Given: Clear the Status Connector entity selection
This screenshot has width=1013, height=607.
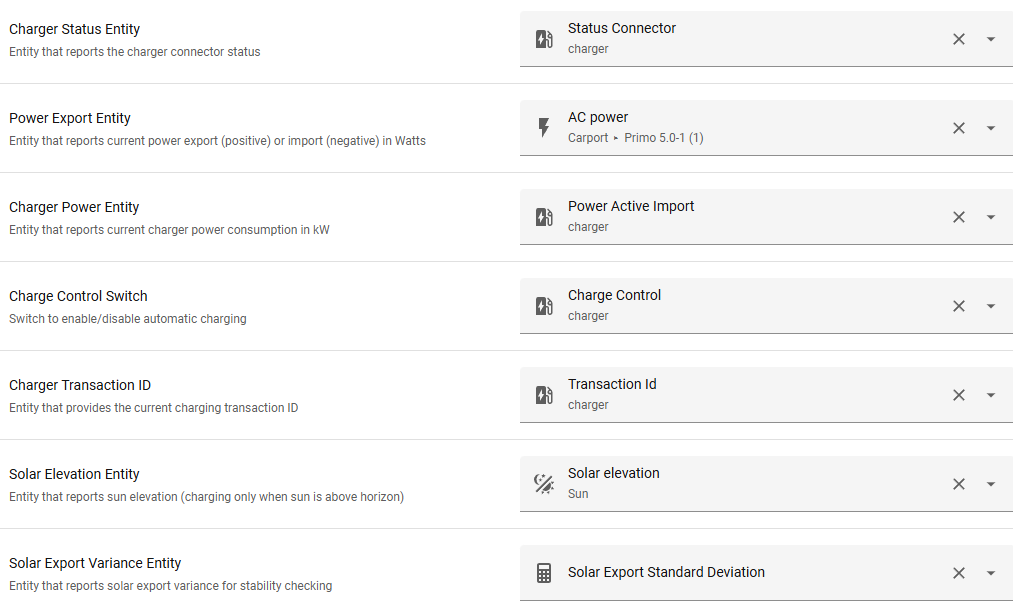Looking at the screenshot, I should click(x=959, y=39).
